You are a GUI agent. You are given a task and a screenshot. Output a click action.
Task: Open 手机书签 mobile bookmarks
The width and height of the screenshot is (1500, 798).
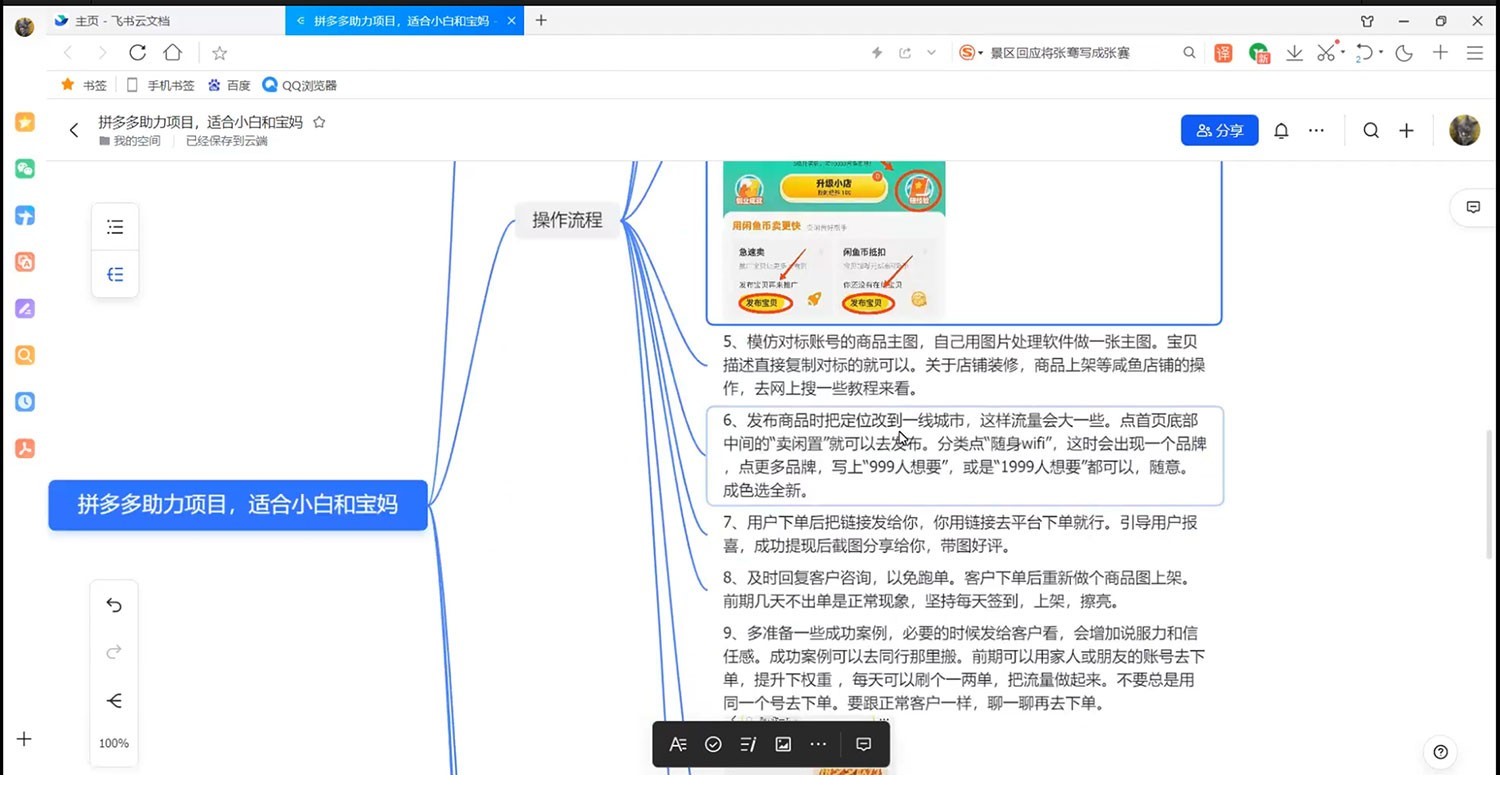[160, 85]
